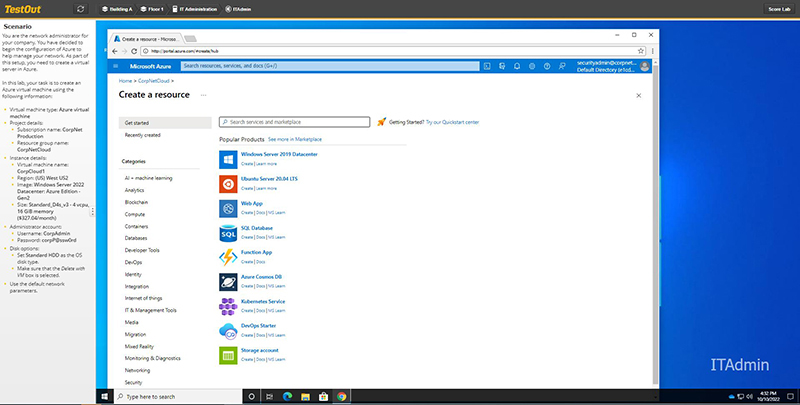800x405 pixels.
Task: Open the Compute category
Action: 135,214
